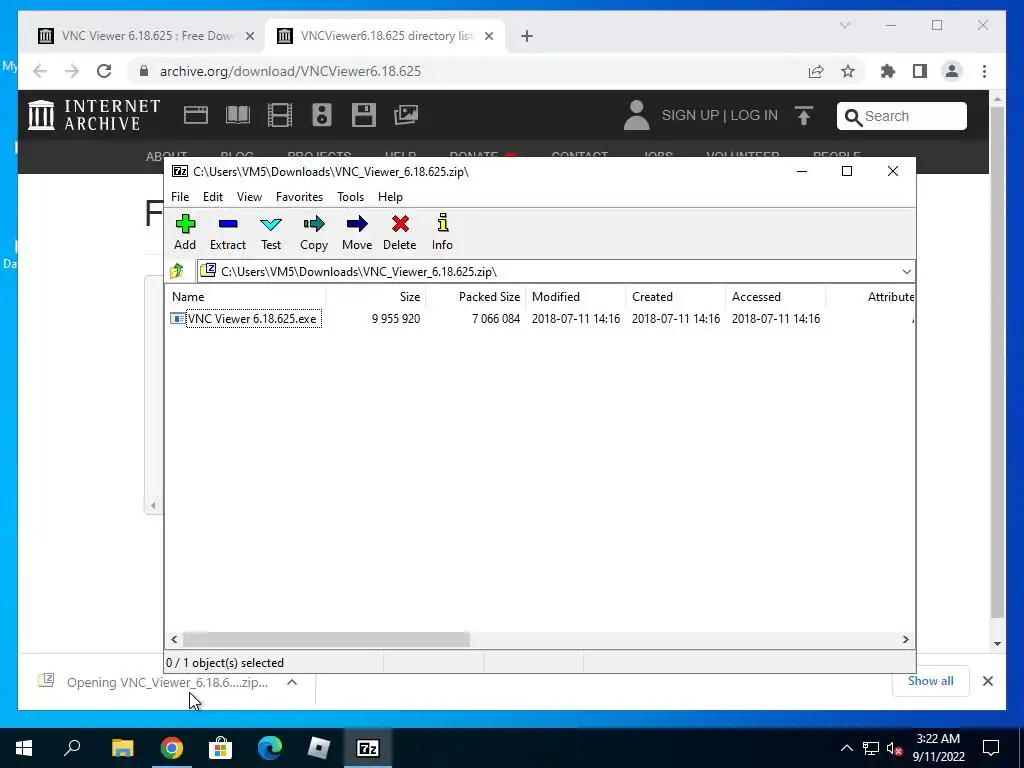Click the archive.org URL in address bar
The height and width of the screenshot is (768, 1024).
click(x=290, y=71)
